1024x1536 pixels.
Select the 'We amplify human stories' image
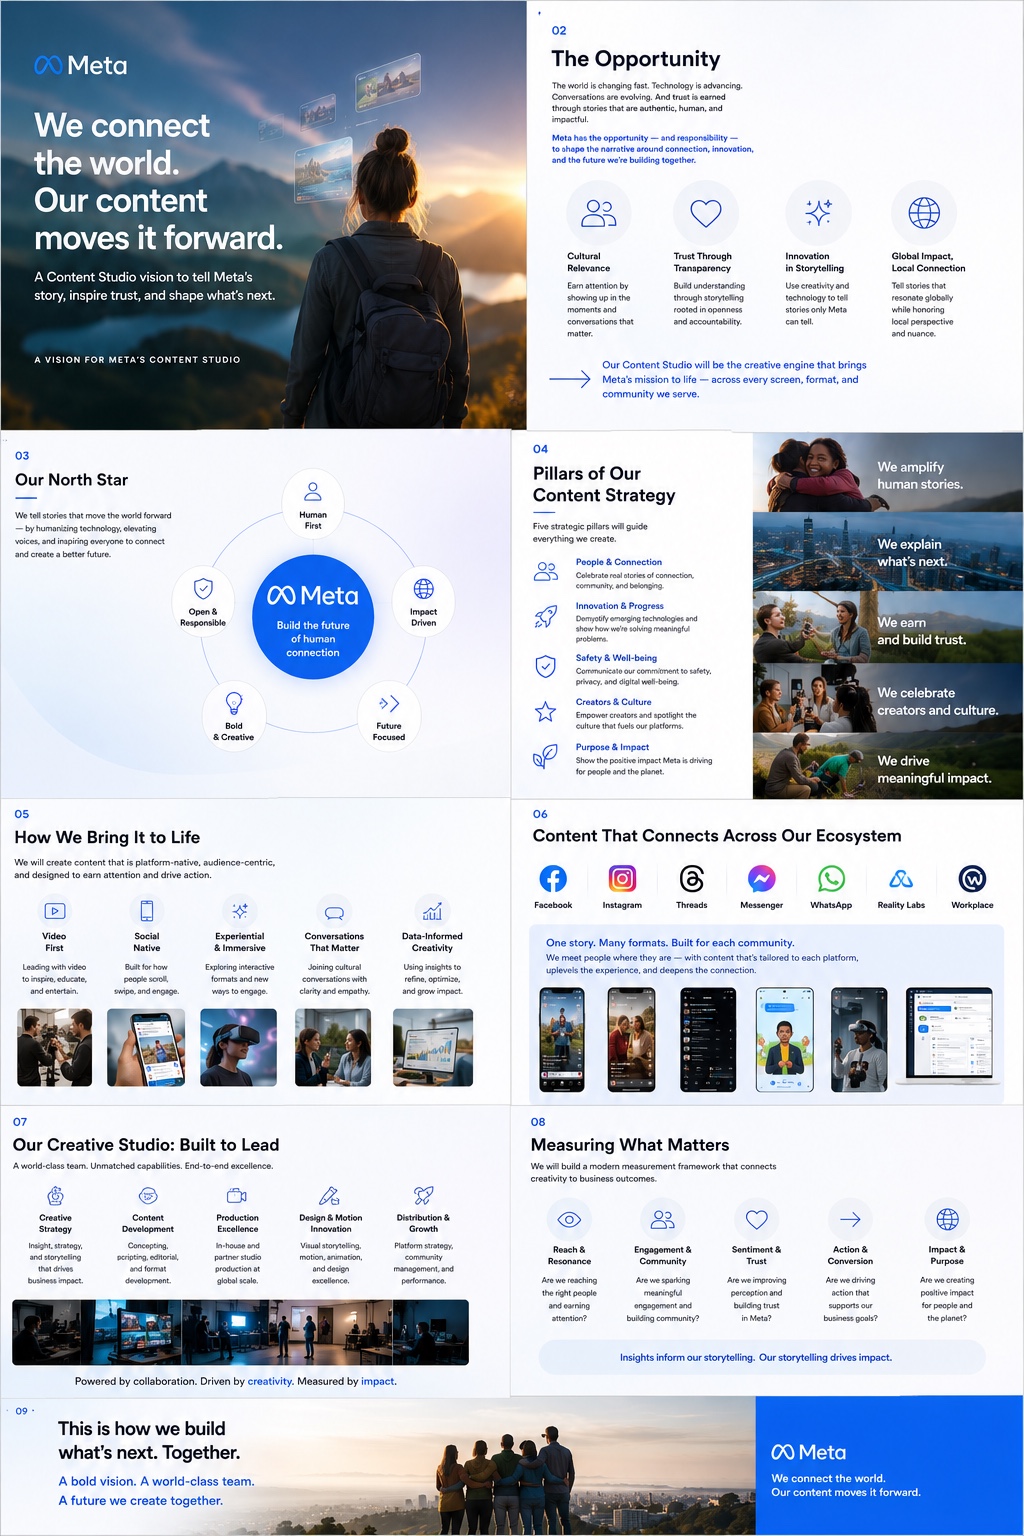pos(888,472)
